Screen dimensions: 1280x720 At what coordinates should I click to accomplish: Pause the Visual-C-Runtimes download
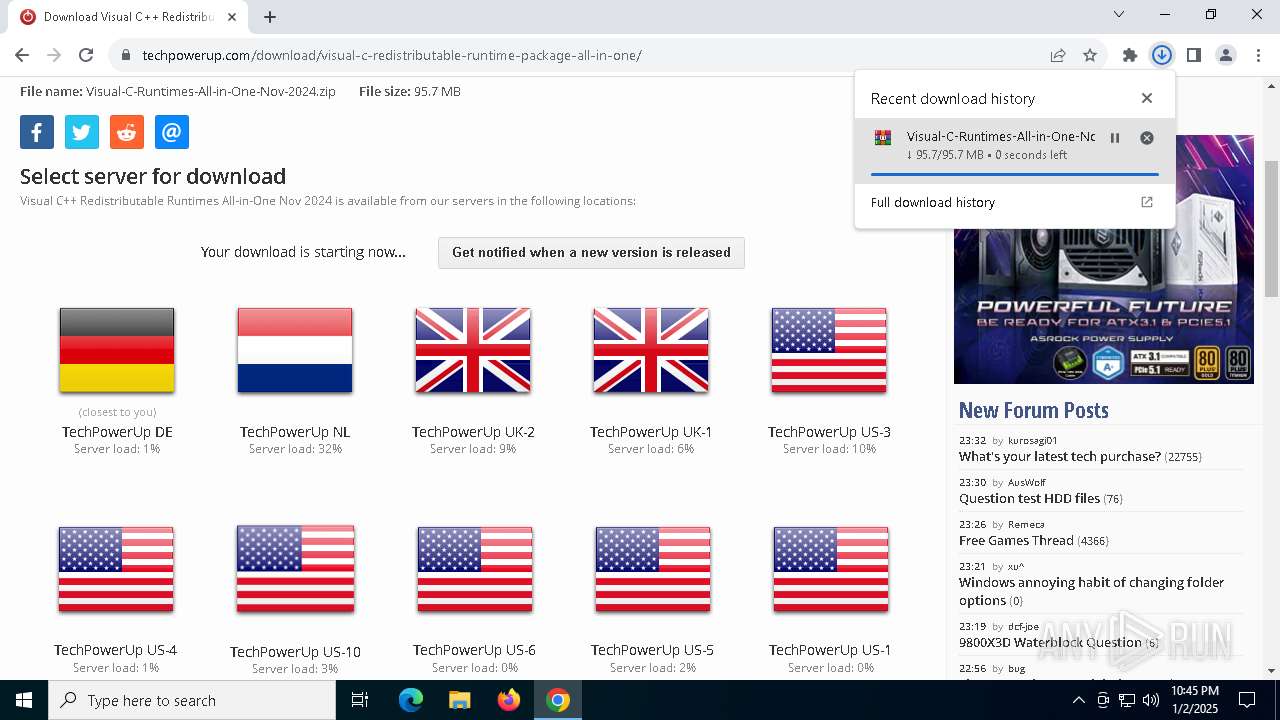pyautogui.click(x=1115, y=138)
